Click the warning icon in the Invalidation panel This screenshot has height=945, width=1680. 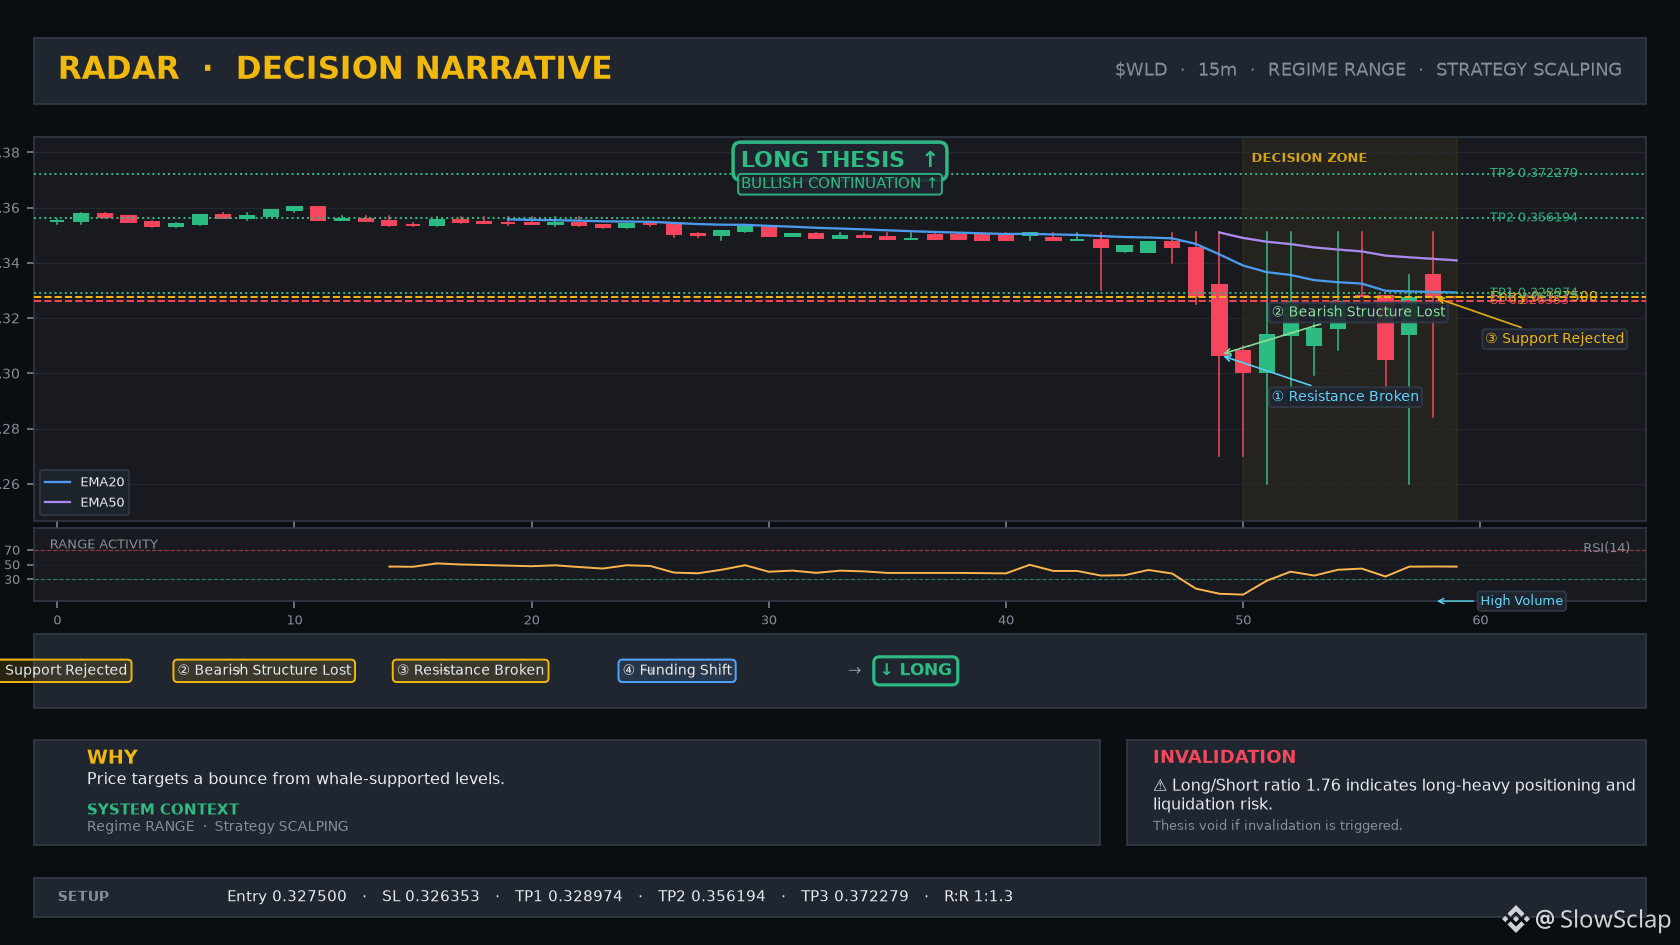pos(1160,786)
